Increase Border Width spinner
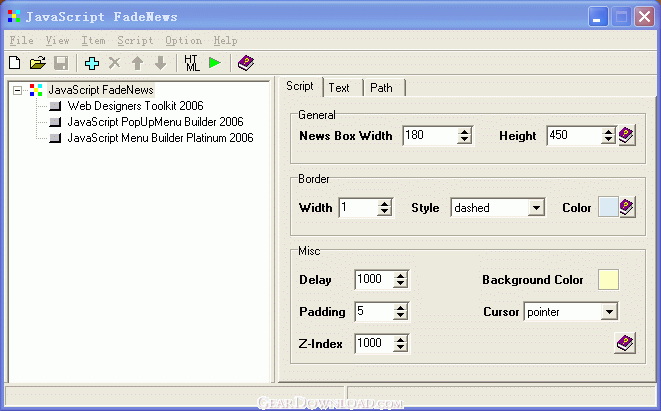Screen dimensions: 661x411 (384, 204)
